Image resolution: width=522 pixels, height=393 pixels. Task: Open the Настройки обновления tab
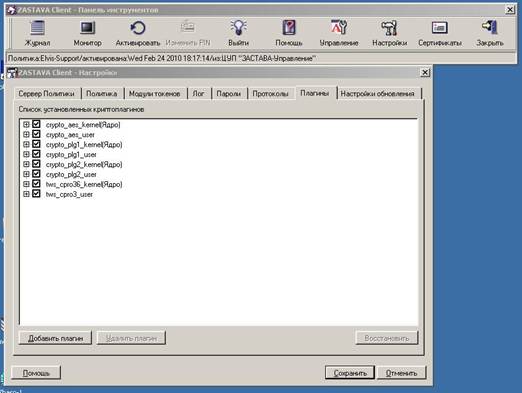click(x=378, y=94)
